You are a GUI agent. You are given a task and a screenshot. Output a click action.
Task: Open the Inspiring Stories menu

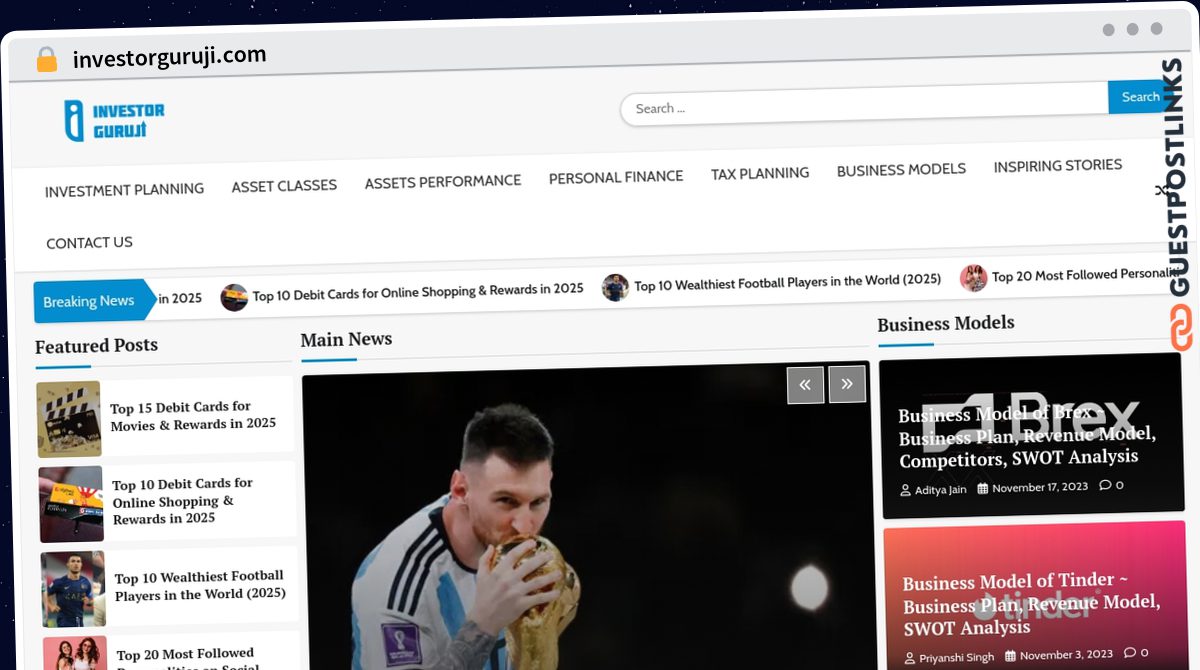pyautogui.click(x=1058, y=166)
